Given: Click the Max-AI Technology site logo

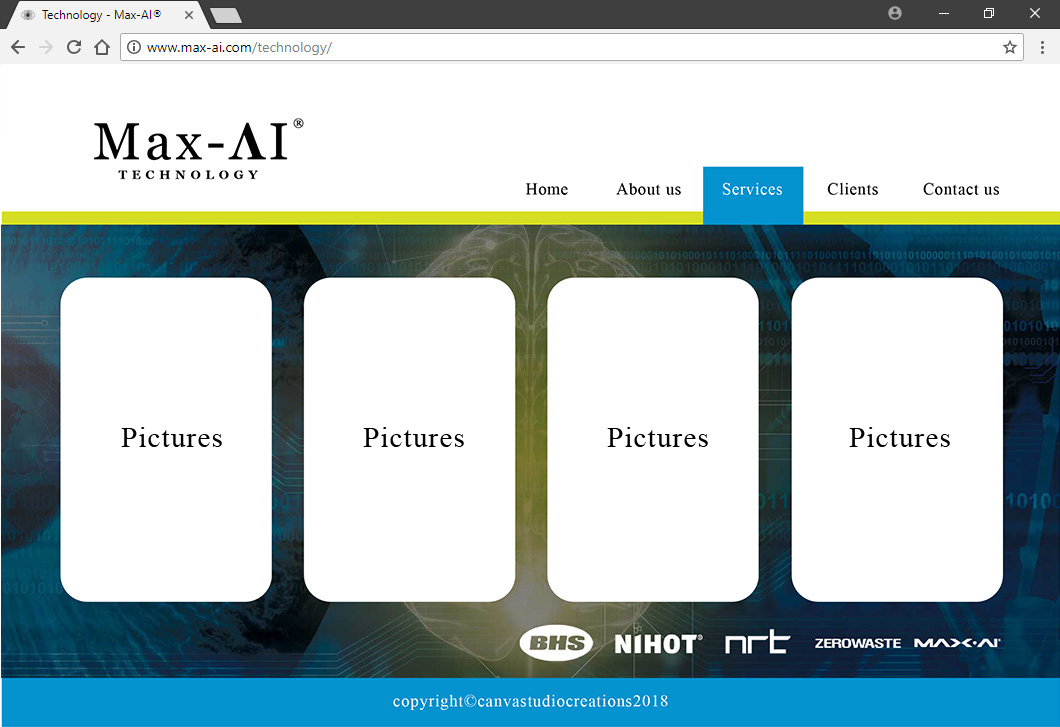Looking at the screenshot, I should coord(194,147).
